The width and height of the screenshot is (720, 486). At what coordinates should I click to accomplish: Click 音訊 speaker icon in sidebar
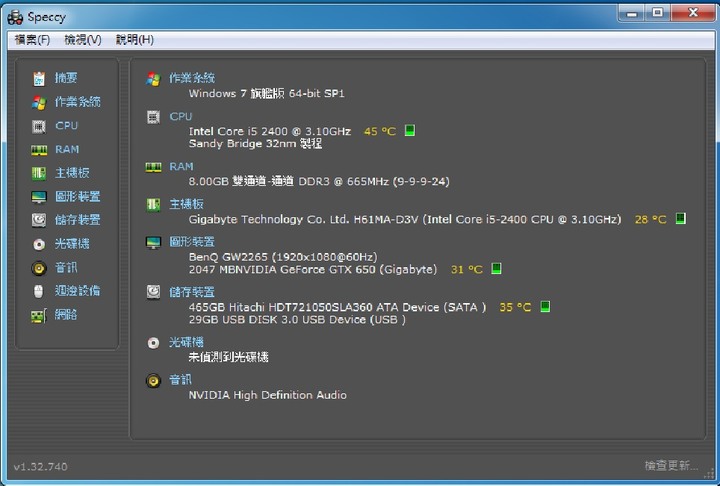39,268
